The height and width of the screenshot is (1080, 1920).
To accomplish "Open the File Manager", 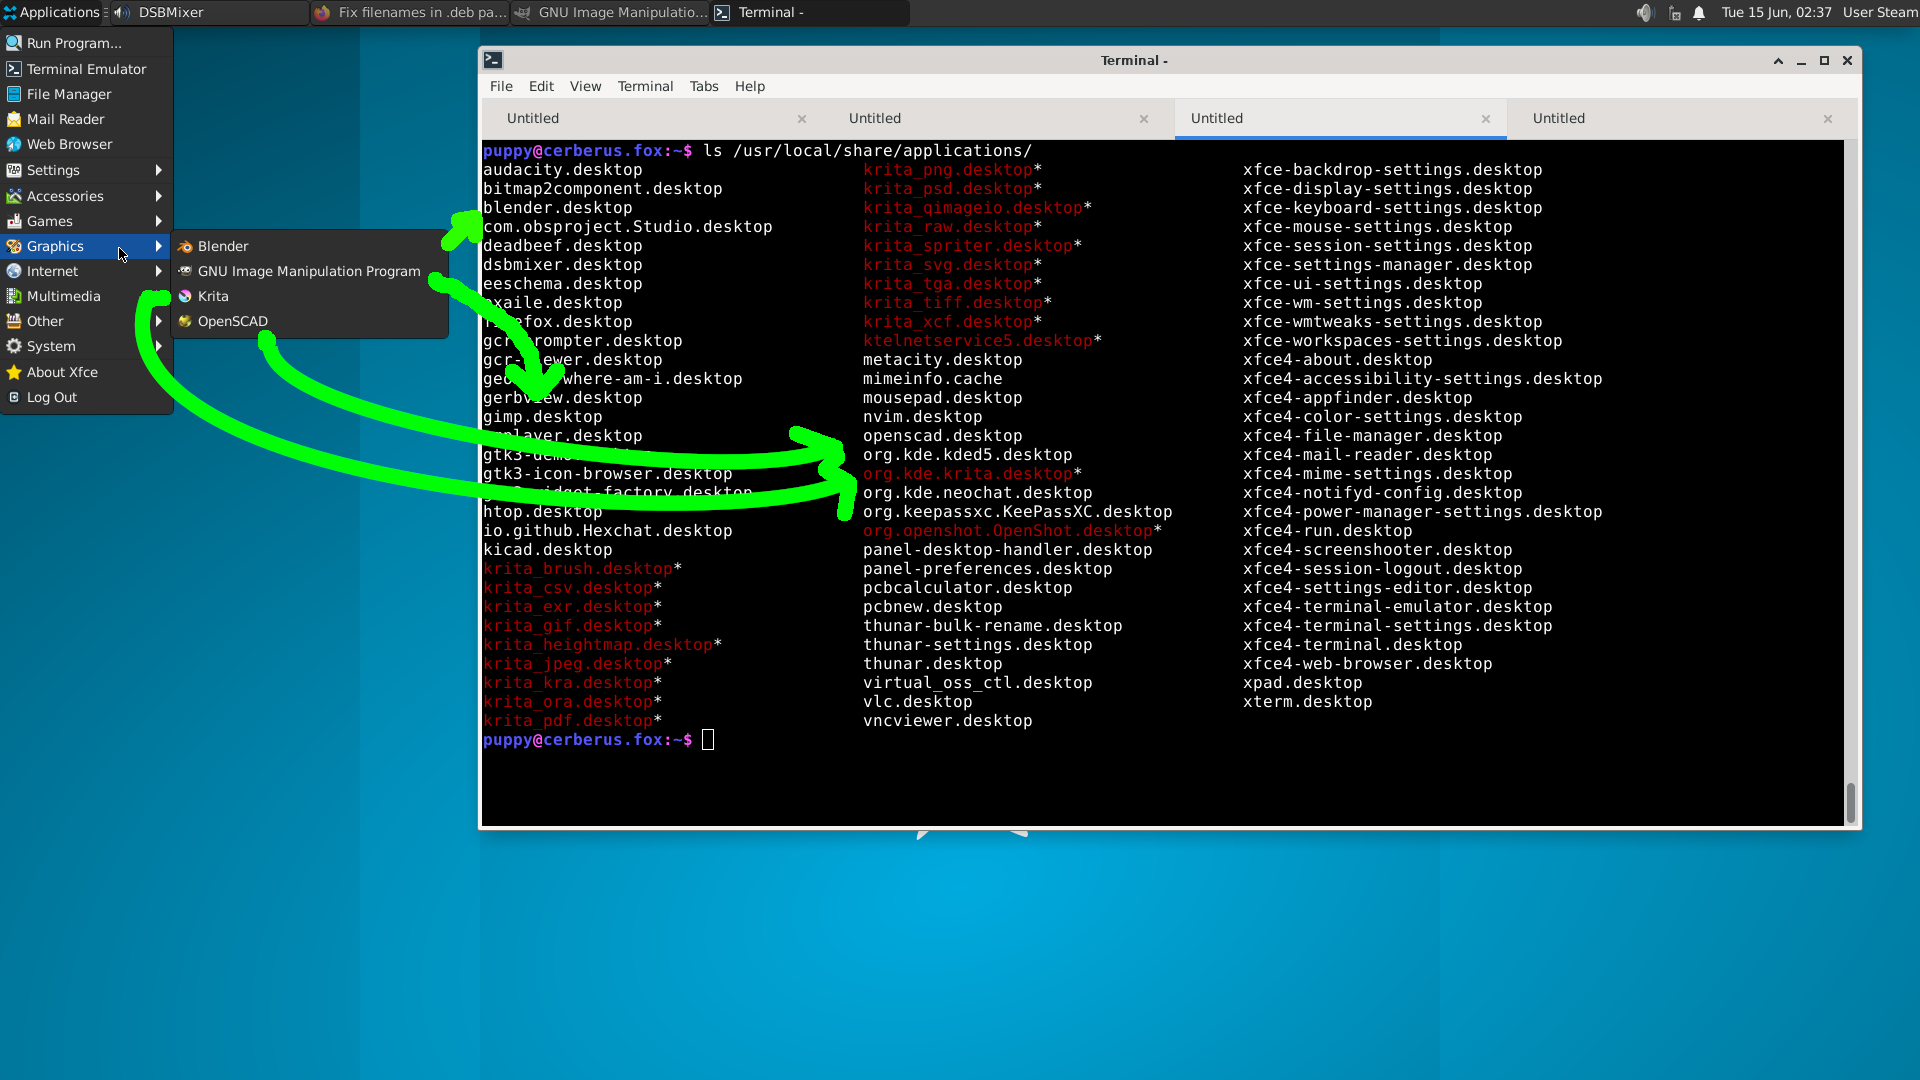I will [67, 93].
